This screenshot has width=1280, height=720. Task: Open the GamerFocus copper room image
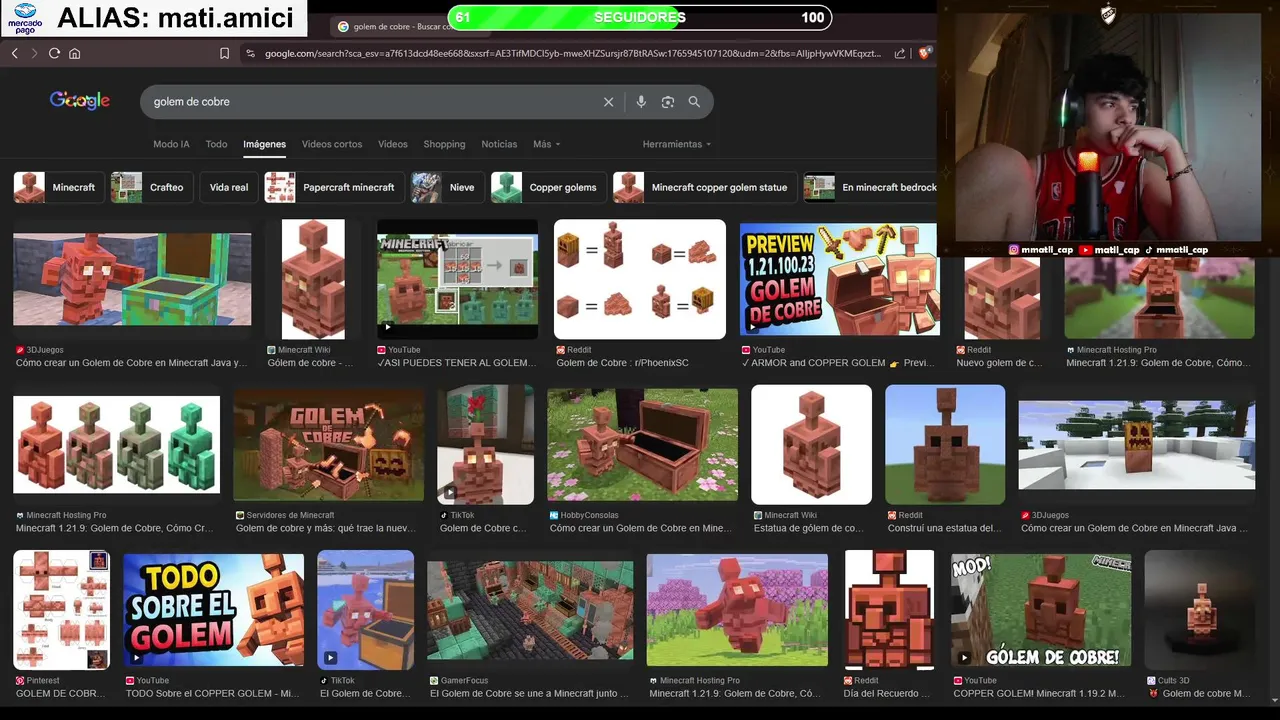click(530, 610)
